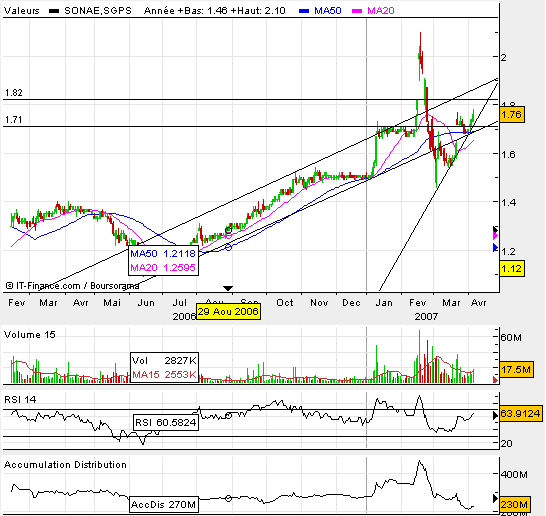Viewport: 546px width, 516px height.
Task: Click the yellow 29 Aou 2006 date label
Action: tap(228, 311)
